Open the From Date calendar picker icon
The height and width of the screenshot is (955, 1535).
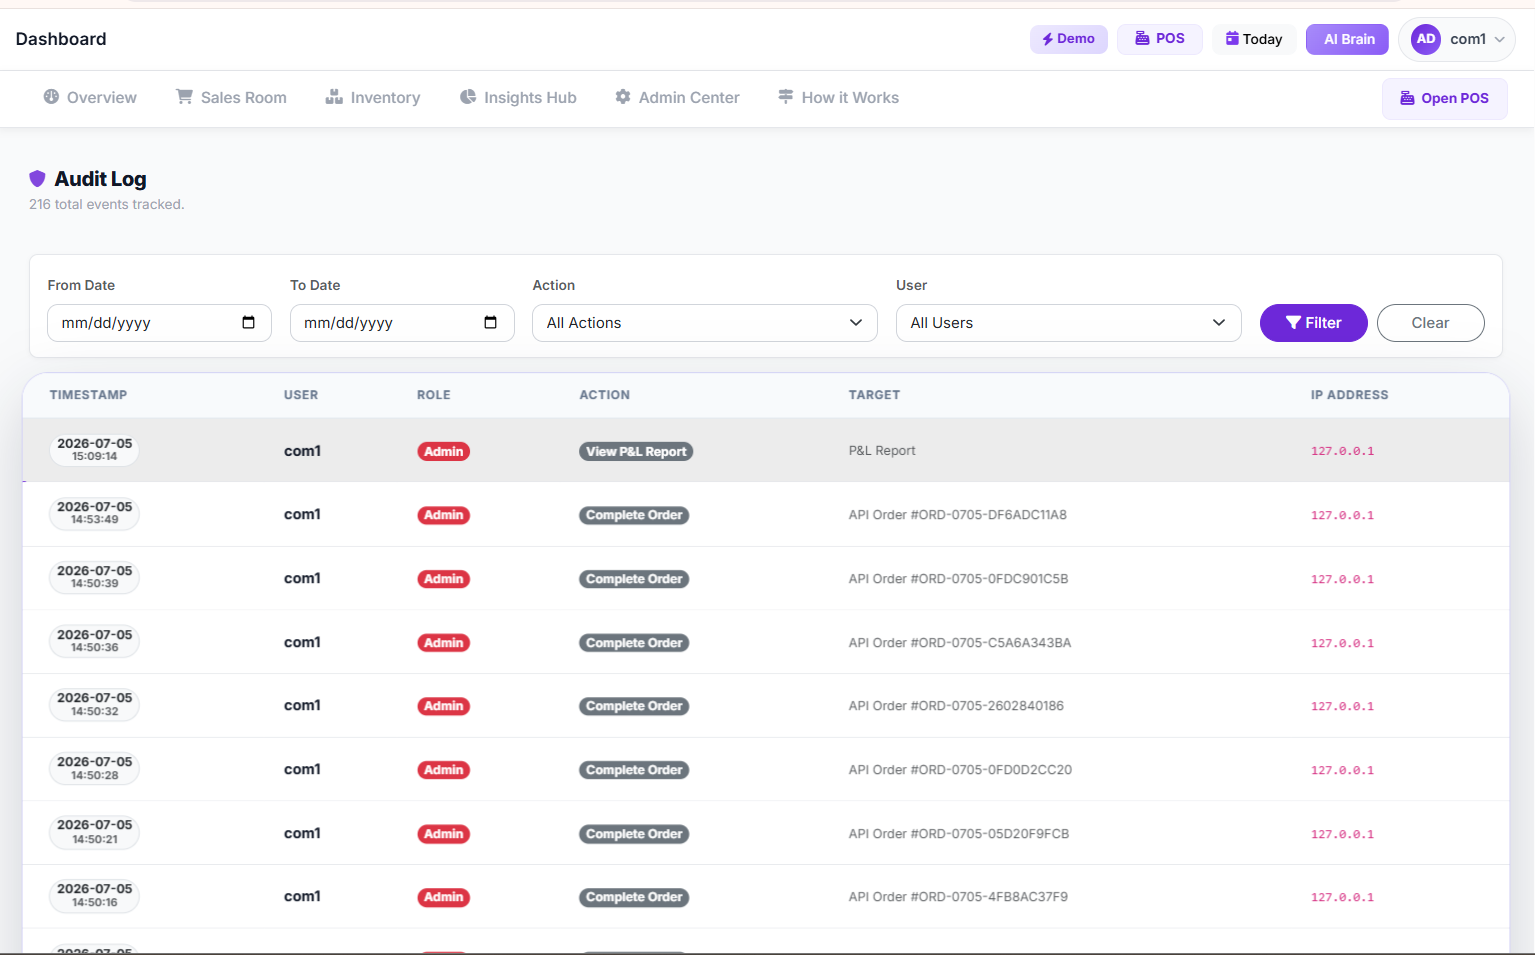tap(249, 322)
